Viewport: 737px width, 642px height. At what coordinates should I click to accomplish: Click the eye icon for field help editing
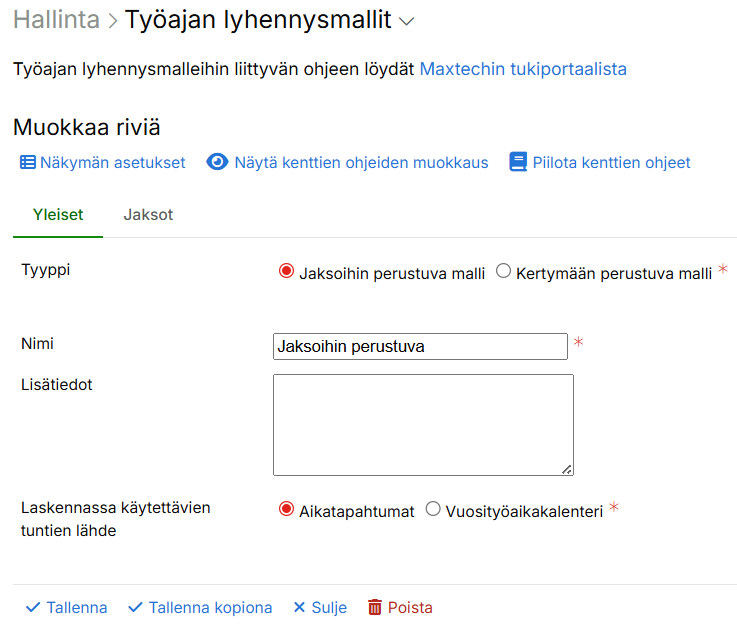tap(217, 162)
